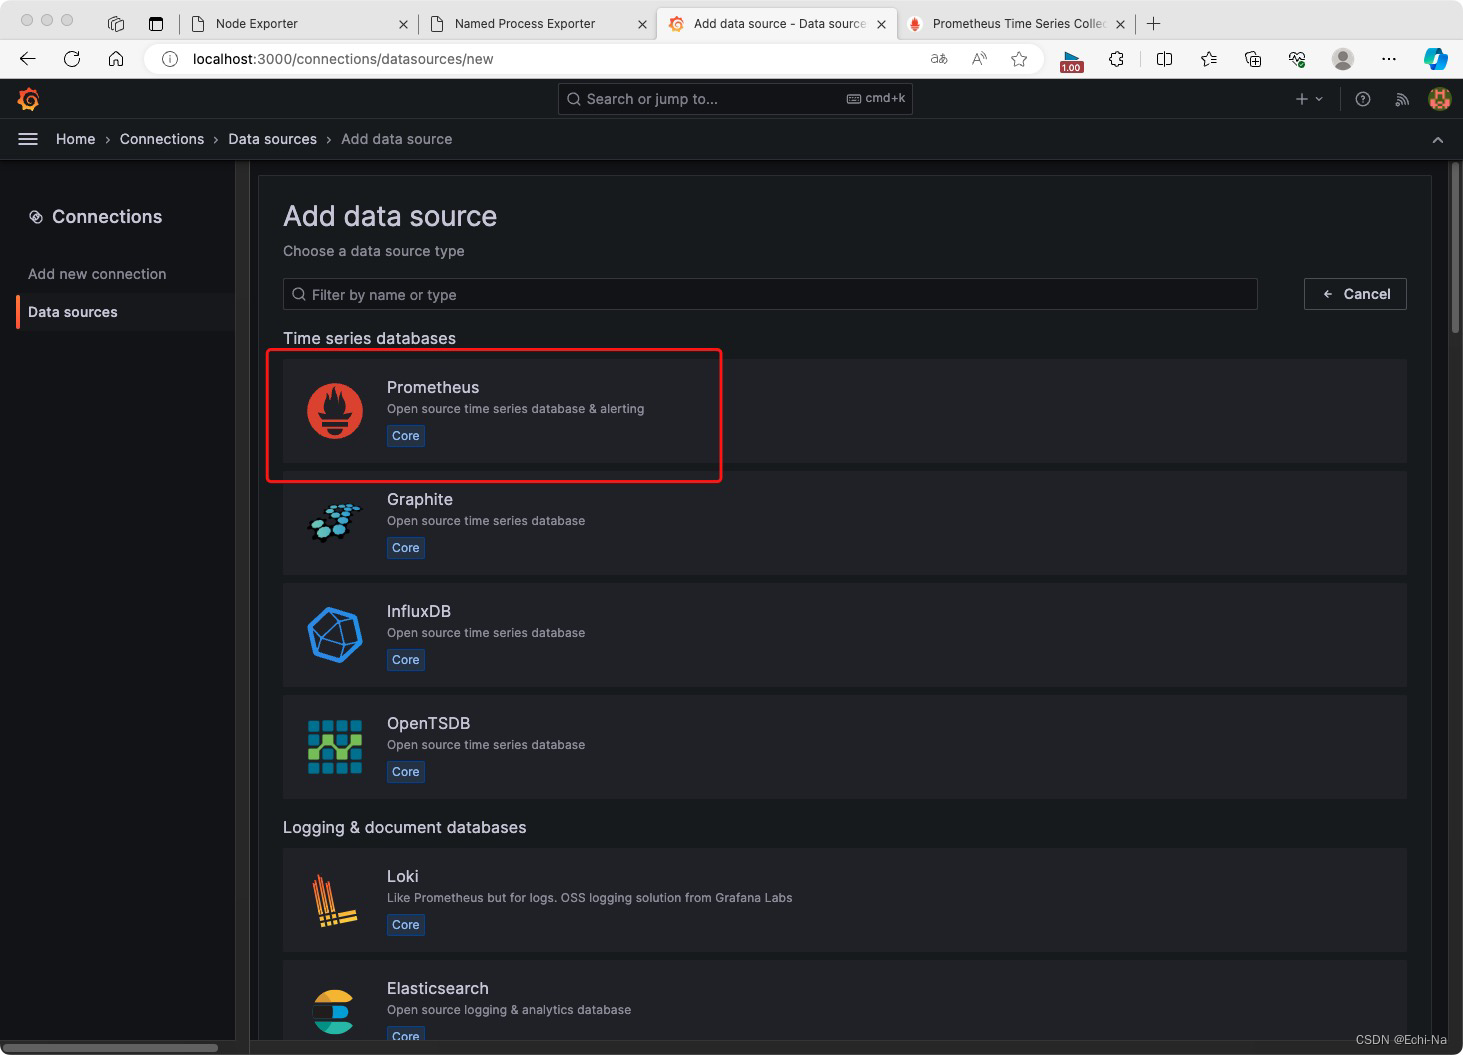Open the hamburger navigation menu
The height and width of the screenshot is (1055, 1463).
click(28, 139)
